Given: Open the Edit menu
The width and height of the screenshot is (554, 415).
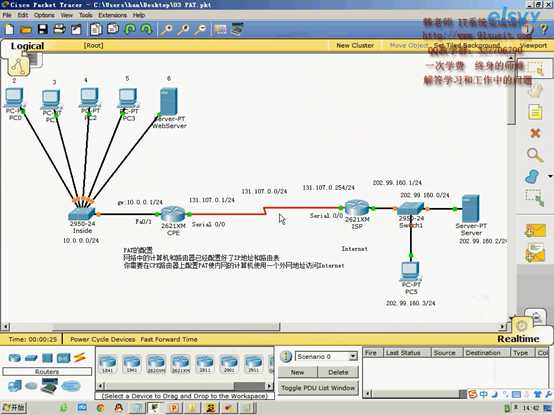Looking at the screenshot, I should [23, 15].
